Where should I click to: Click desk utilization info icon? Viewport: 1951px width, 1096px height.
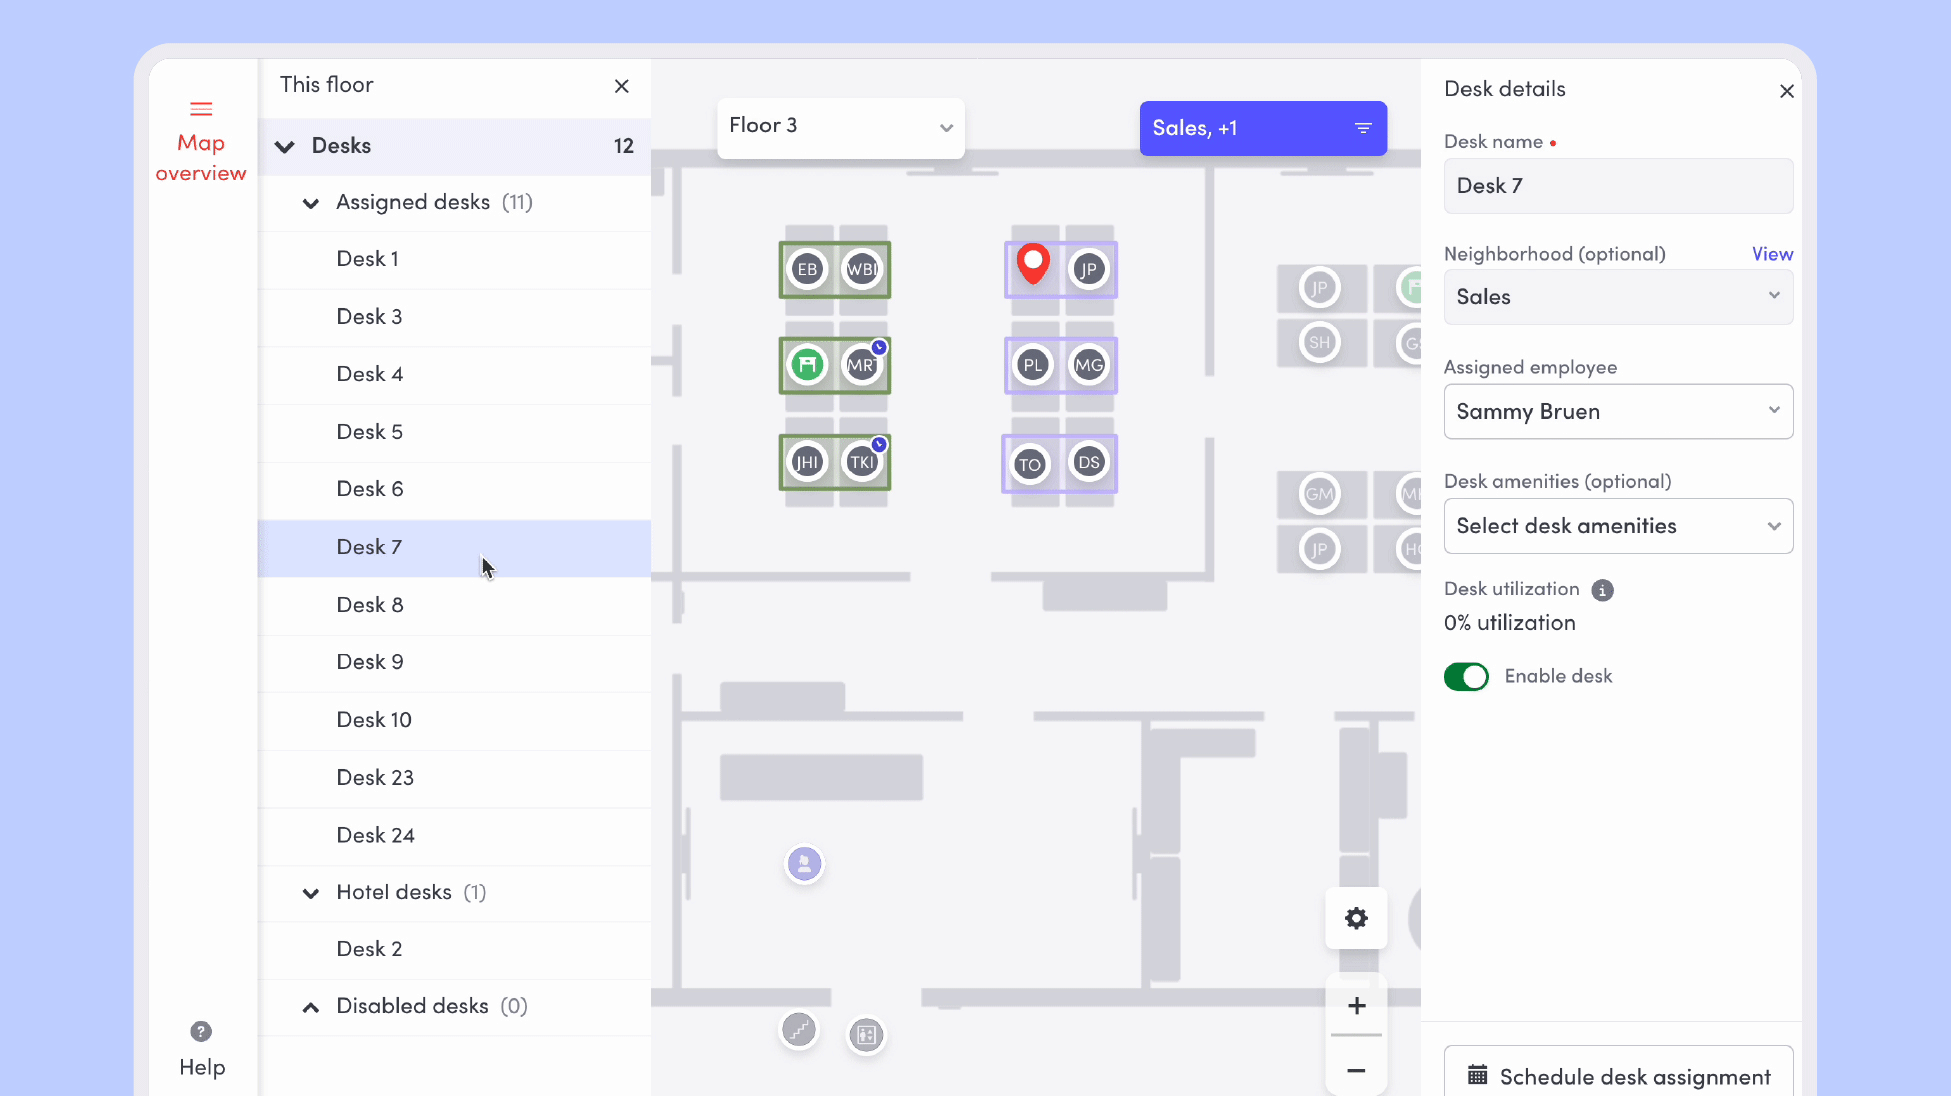pos(1602,590)
